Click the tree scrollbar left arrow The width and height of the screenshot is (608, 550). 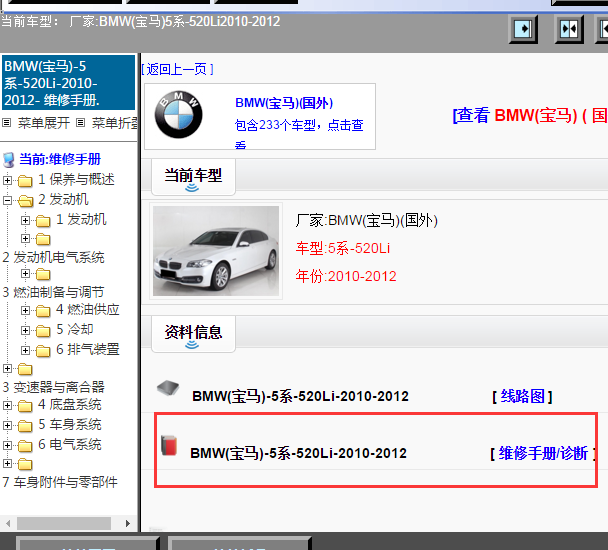(8, 524)
